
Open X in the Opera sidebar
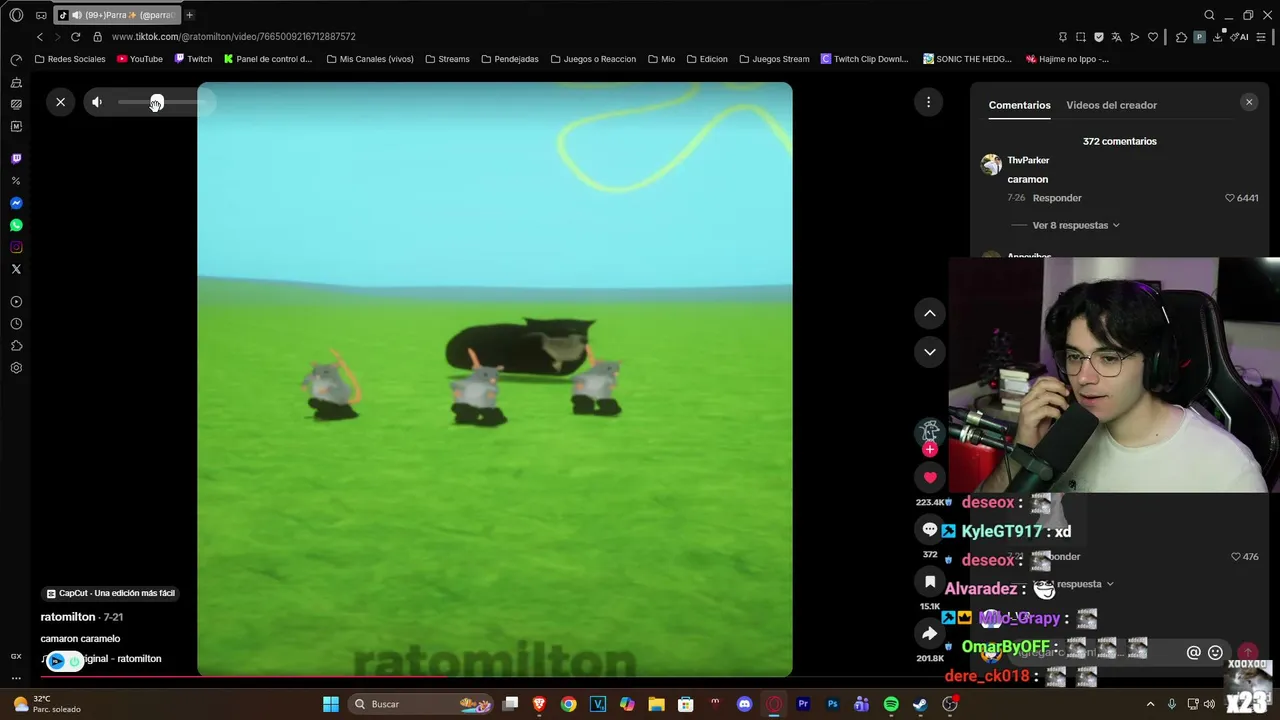click(16, 269)
